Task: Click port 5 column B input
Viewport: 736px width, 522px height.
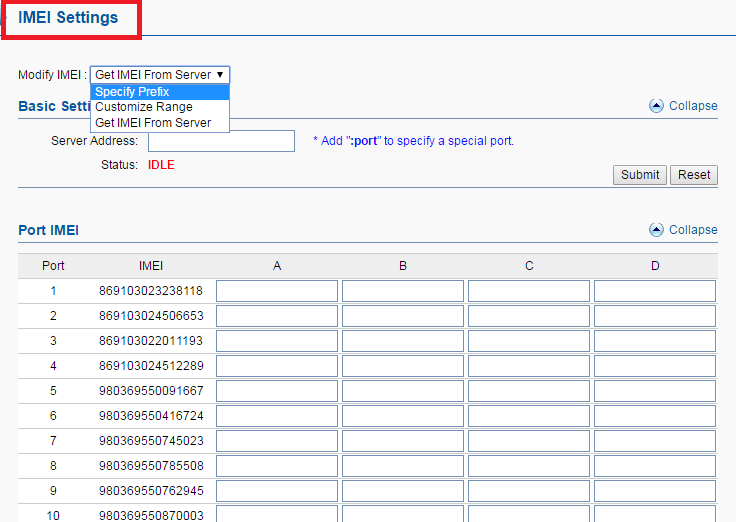Action: coord(403,391)
